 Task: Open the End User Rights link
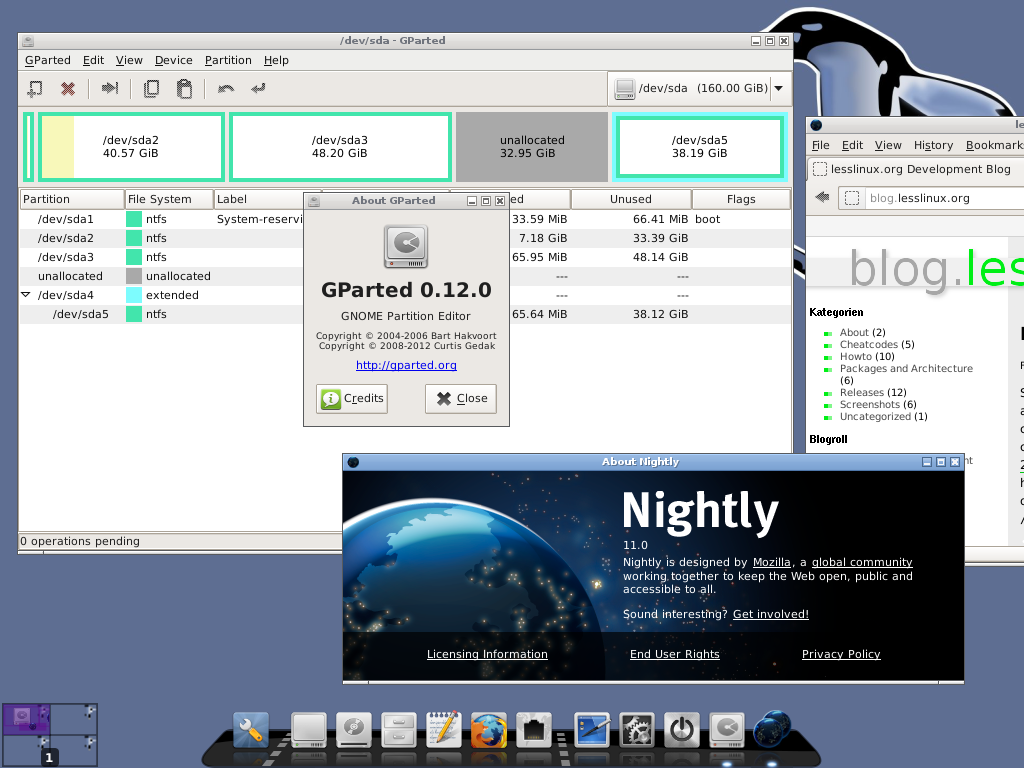(675, 654)
